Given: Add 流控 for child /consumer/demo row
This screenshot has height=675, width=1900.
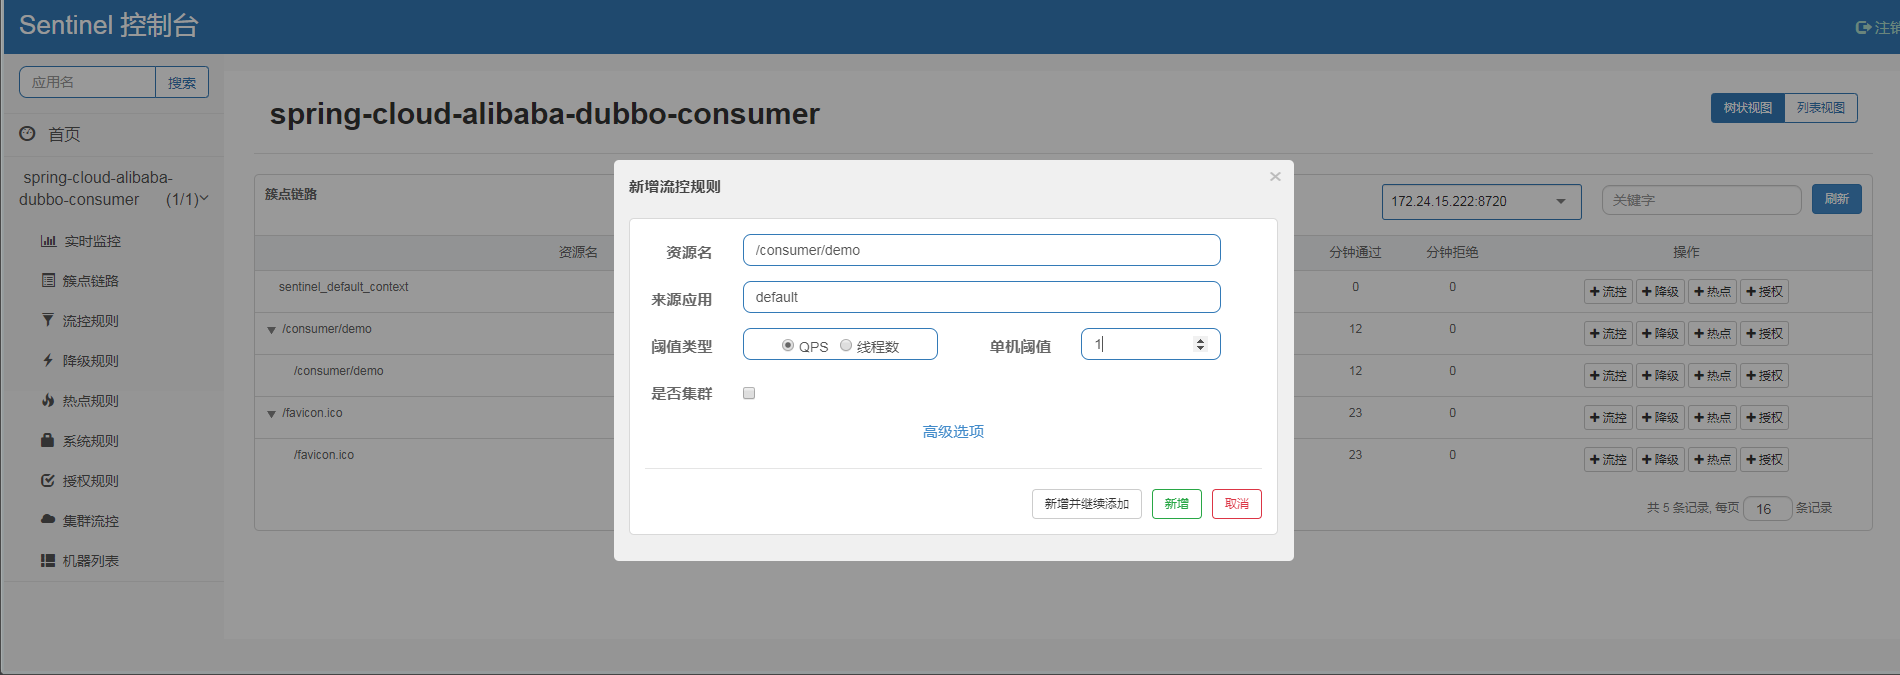Looking at the screenshot, I should pyautogui.click(x=1609, y=376).
